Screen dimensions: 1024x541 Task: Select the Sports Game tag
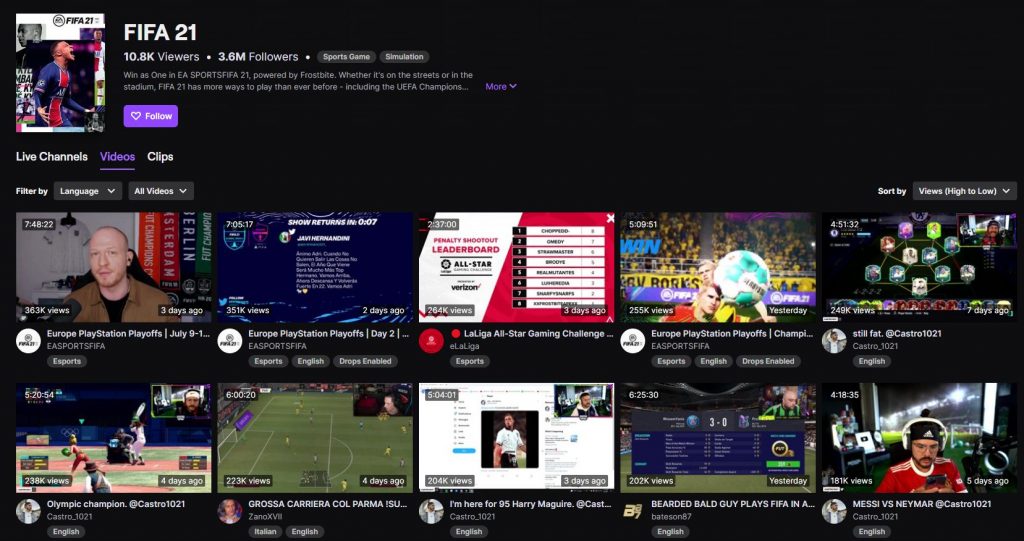click(346, 57)
